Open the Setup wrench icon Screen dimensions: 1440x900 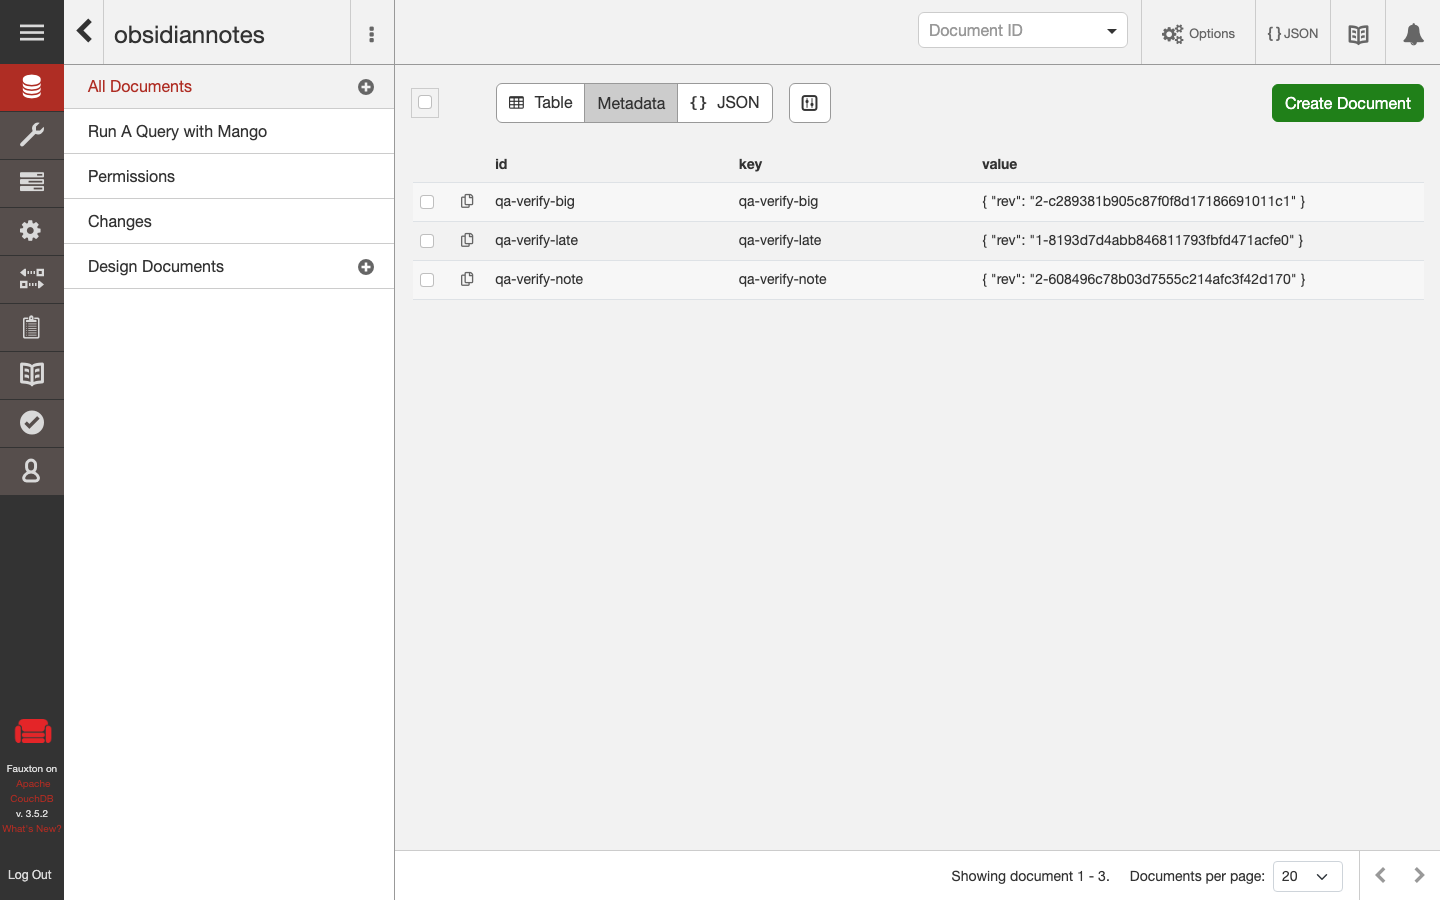[32, 135]
